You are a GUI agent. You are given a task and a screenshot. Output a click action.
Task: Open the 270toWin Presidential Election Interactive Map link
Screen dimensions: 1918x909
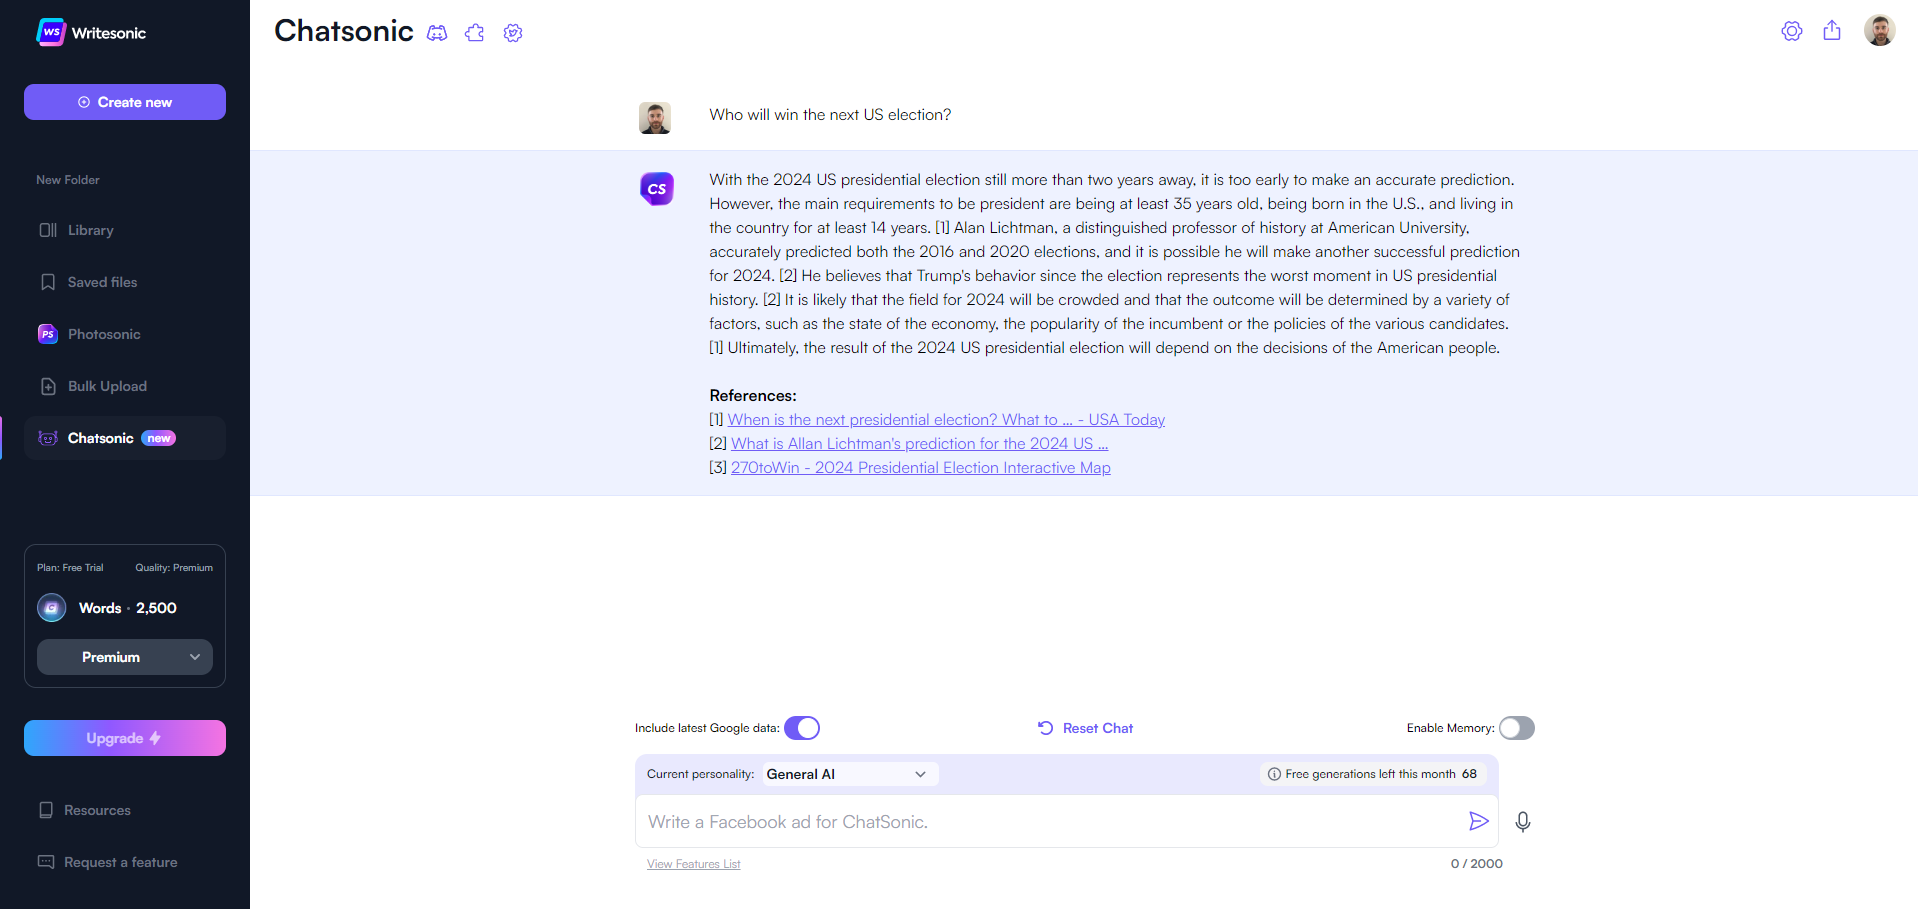[x=921, y=468]
